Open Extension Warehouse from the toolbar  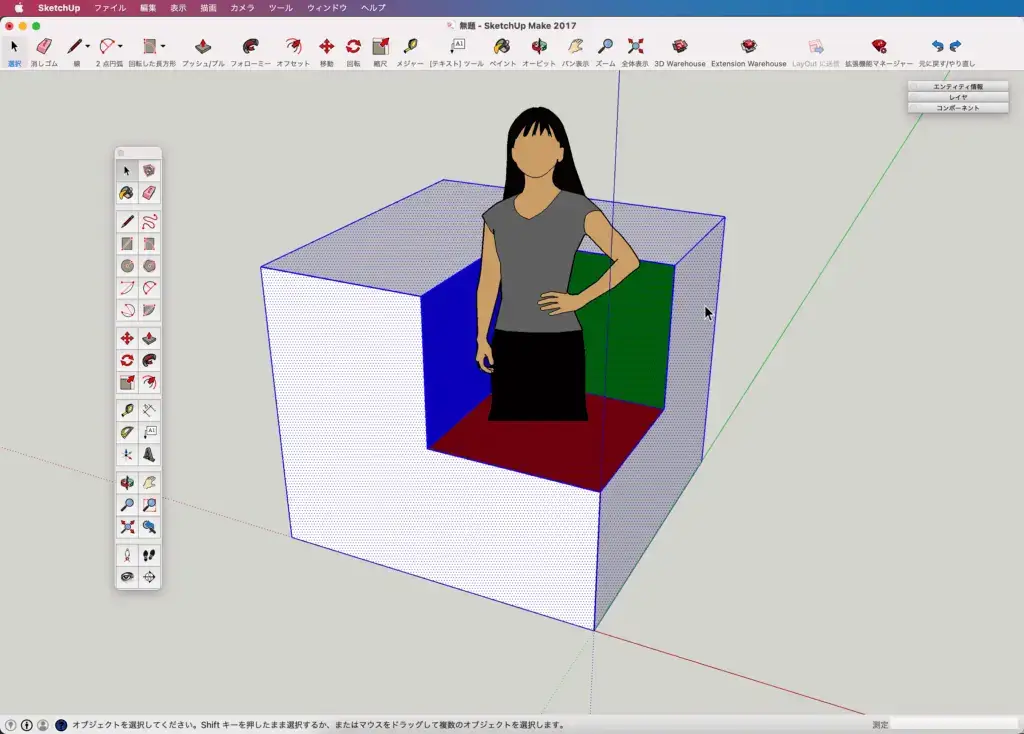(748, 52)
